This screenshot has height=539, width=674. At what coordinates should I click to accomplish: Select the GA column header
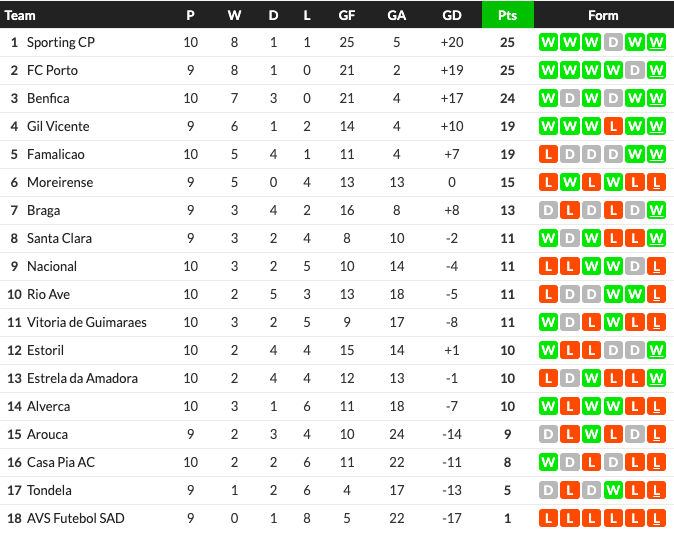(x=397, y=15)
